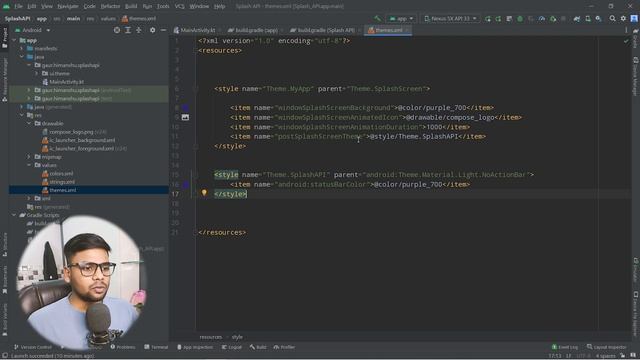This screenshot has width=640, height=360.
Task: Hide the Project panel with the minus icon
Action: click(163, 30)
